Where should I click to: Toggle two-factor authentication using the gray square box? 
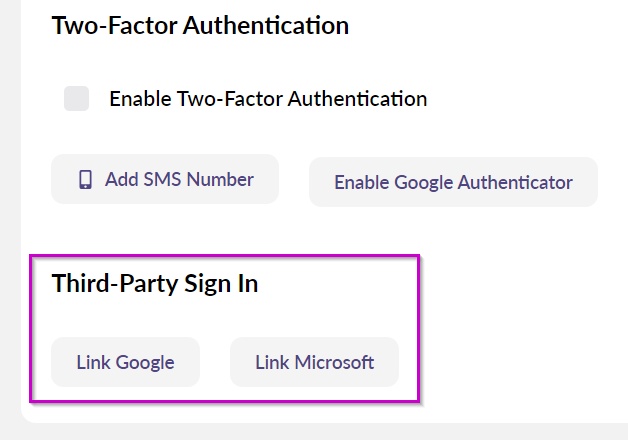[x=76, y=98]
